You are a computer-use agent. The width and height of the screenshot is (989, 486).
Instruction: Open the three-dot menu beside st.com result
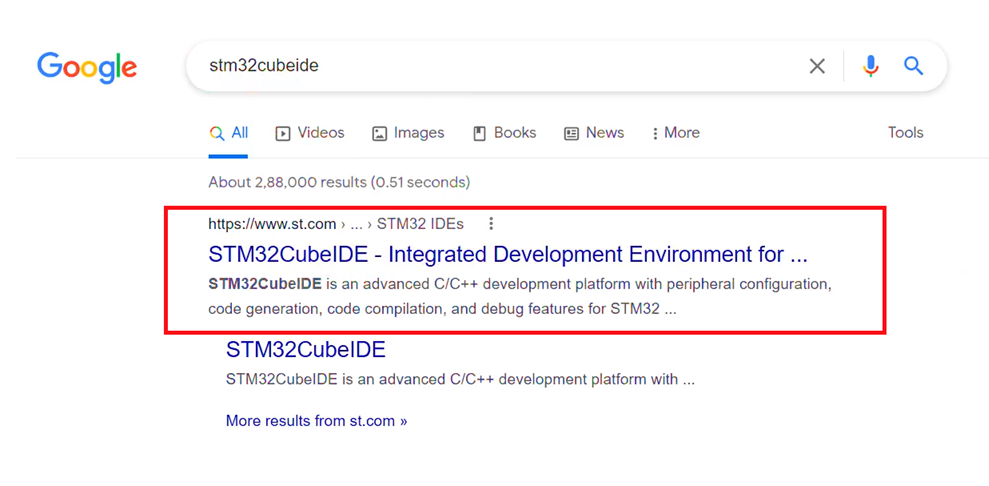point(491,224)
